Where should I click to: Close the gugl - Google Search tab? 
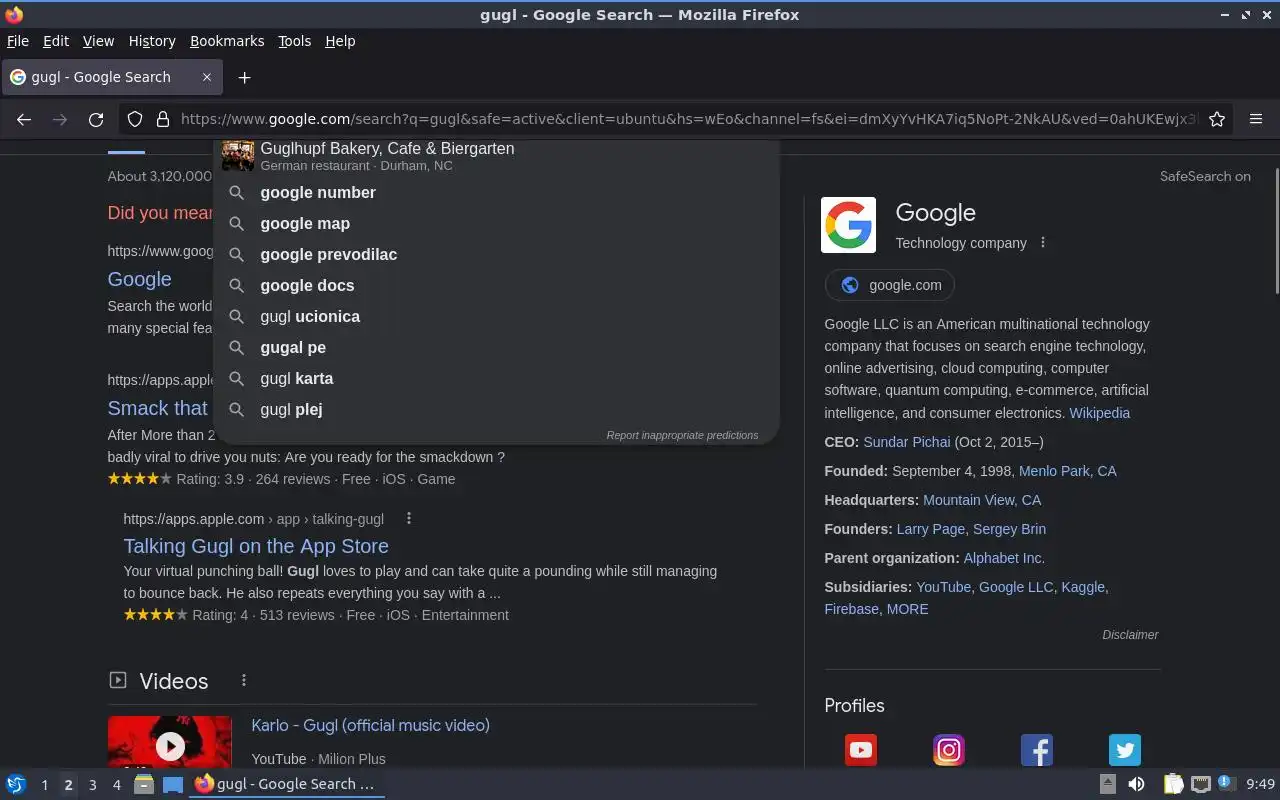pyautogui.click(x=207, y=77)
